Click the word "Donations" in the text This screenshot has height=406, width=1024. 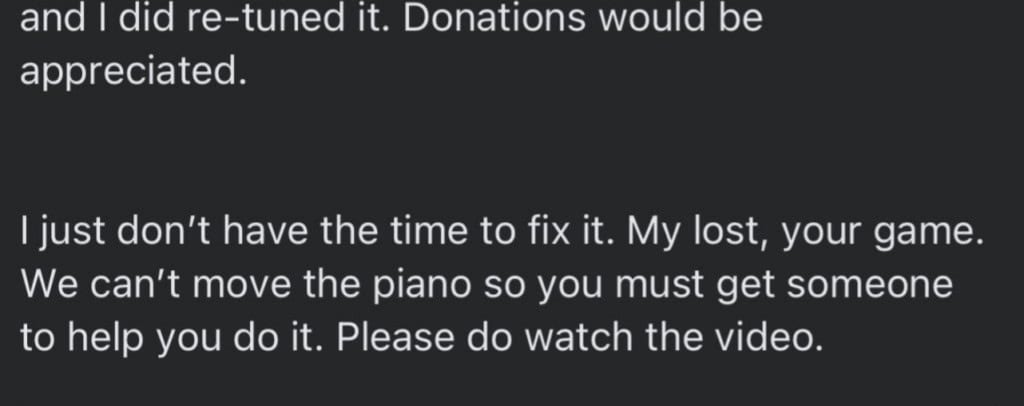pyautogui.click(x=494, y=18)
